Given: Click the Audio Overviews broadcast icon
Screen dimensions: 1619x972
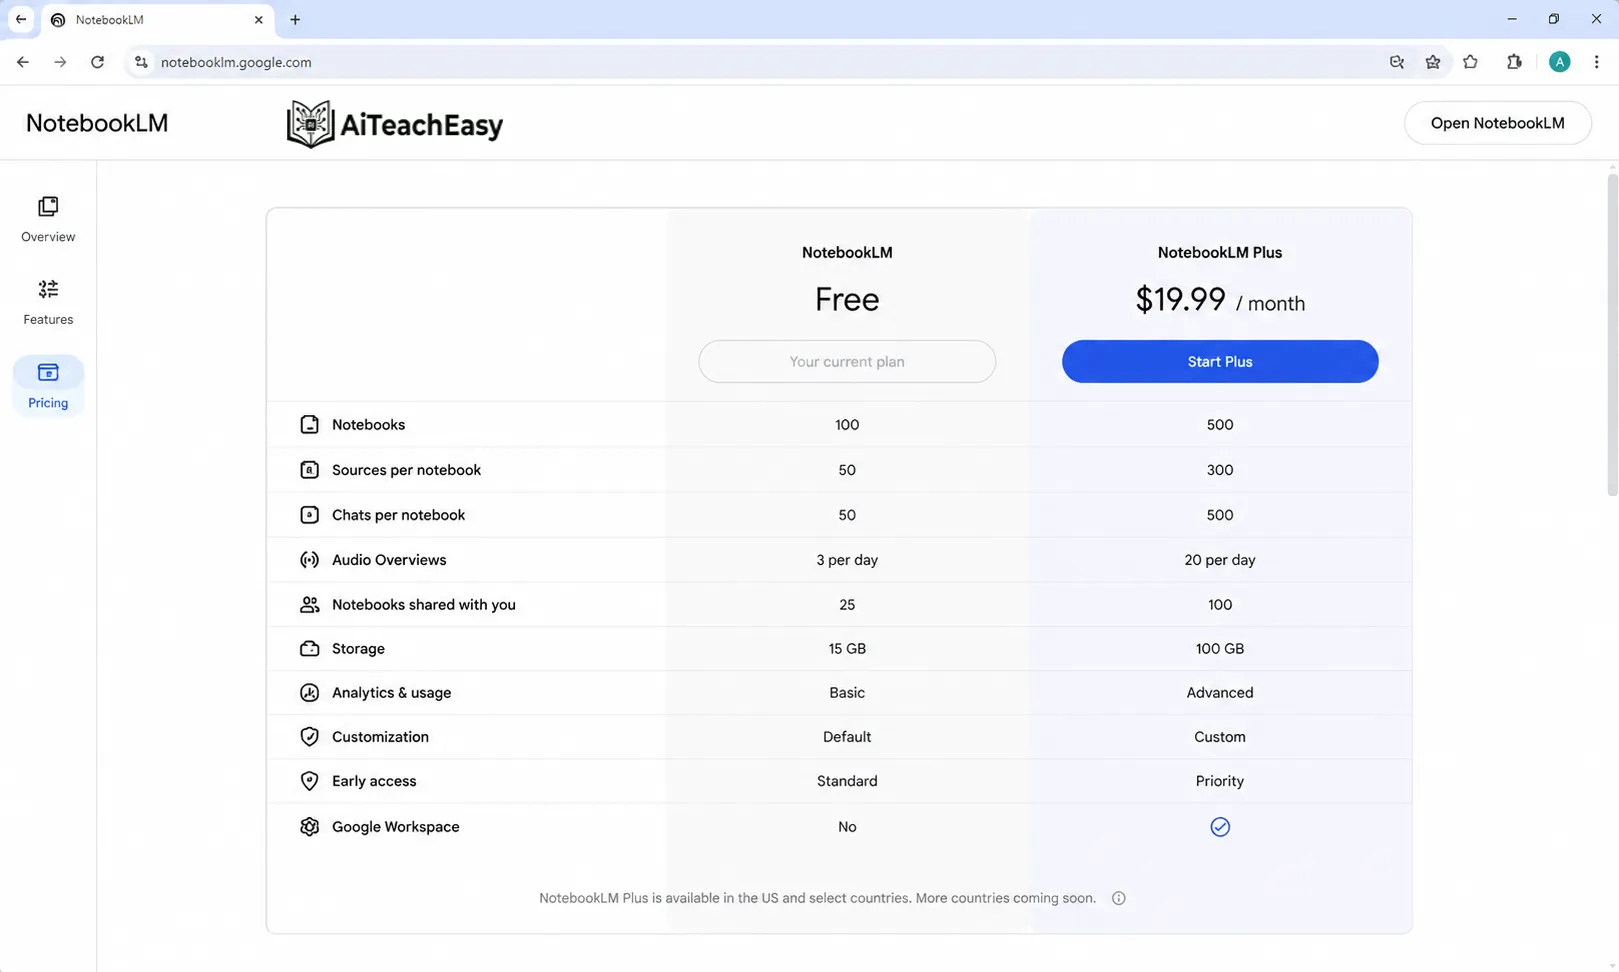Looking at the screenshot, I should (x=309, y=560).
